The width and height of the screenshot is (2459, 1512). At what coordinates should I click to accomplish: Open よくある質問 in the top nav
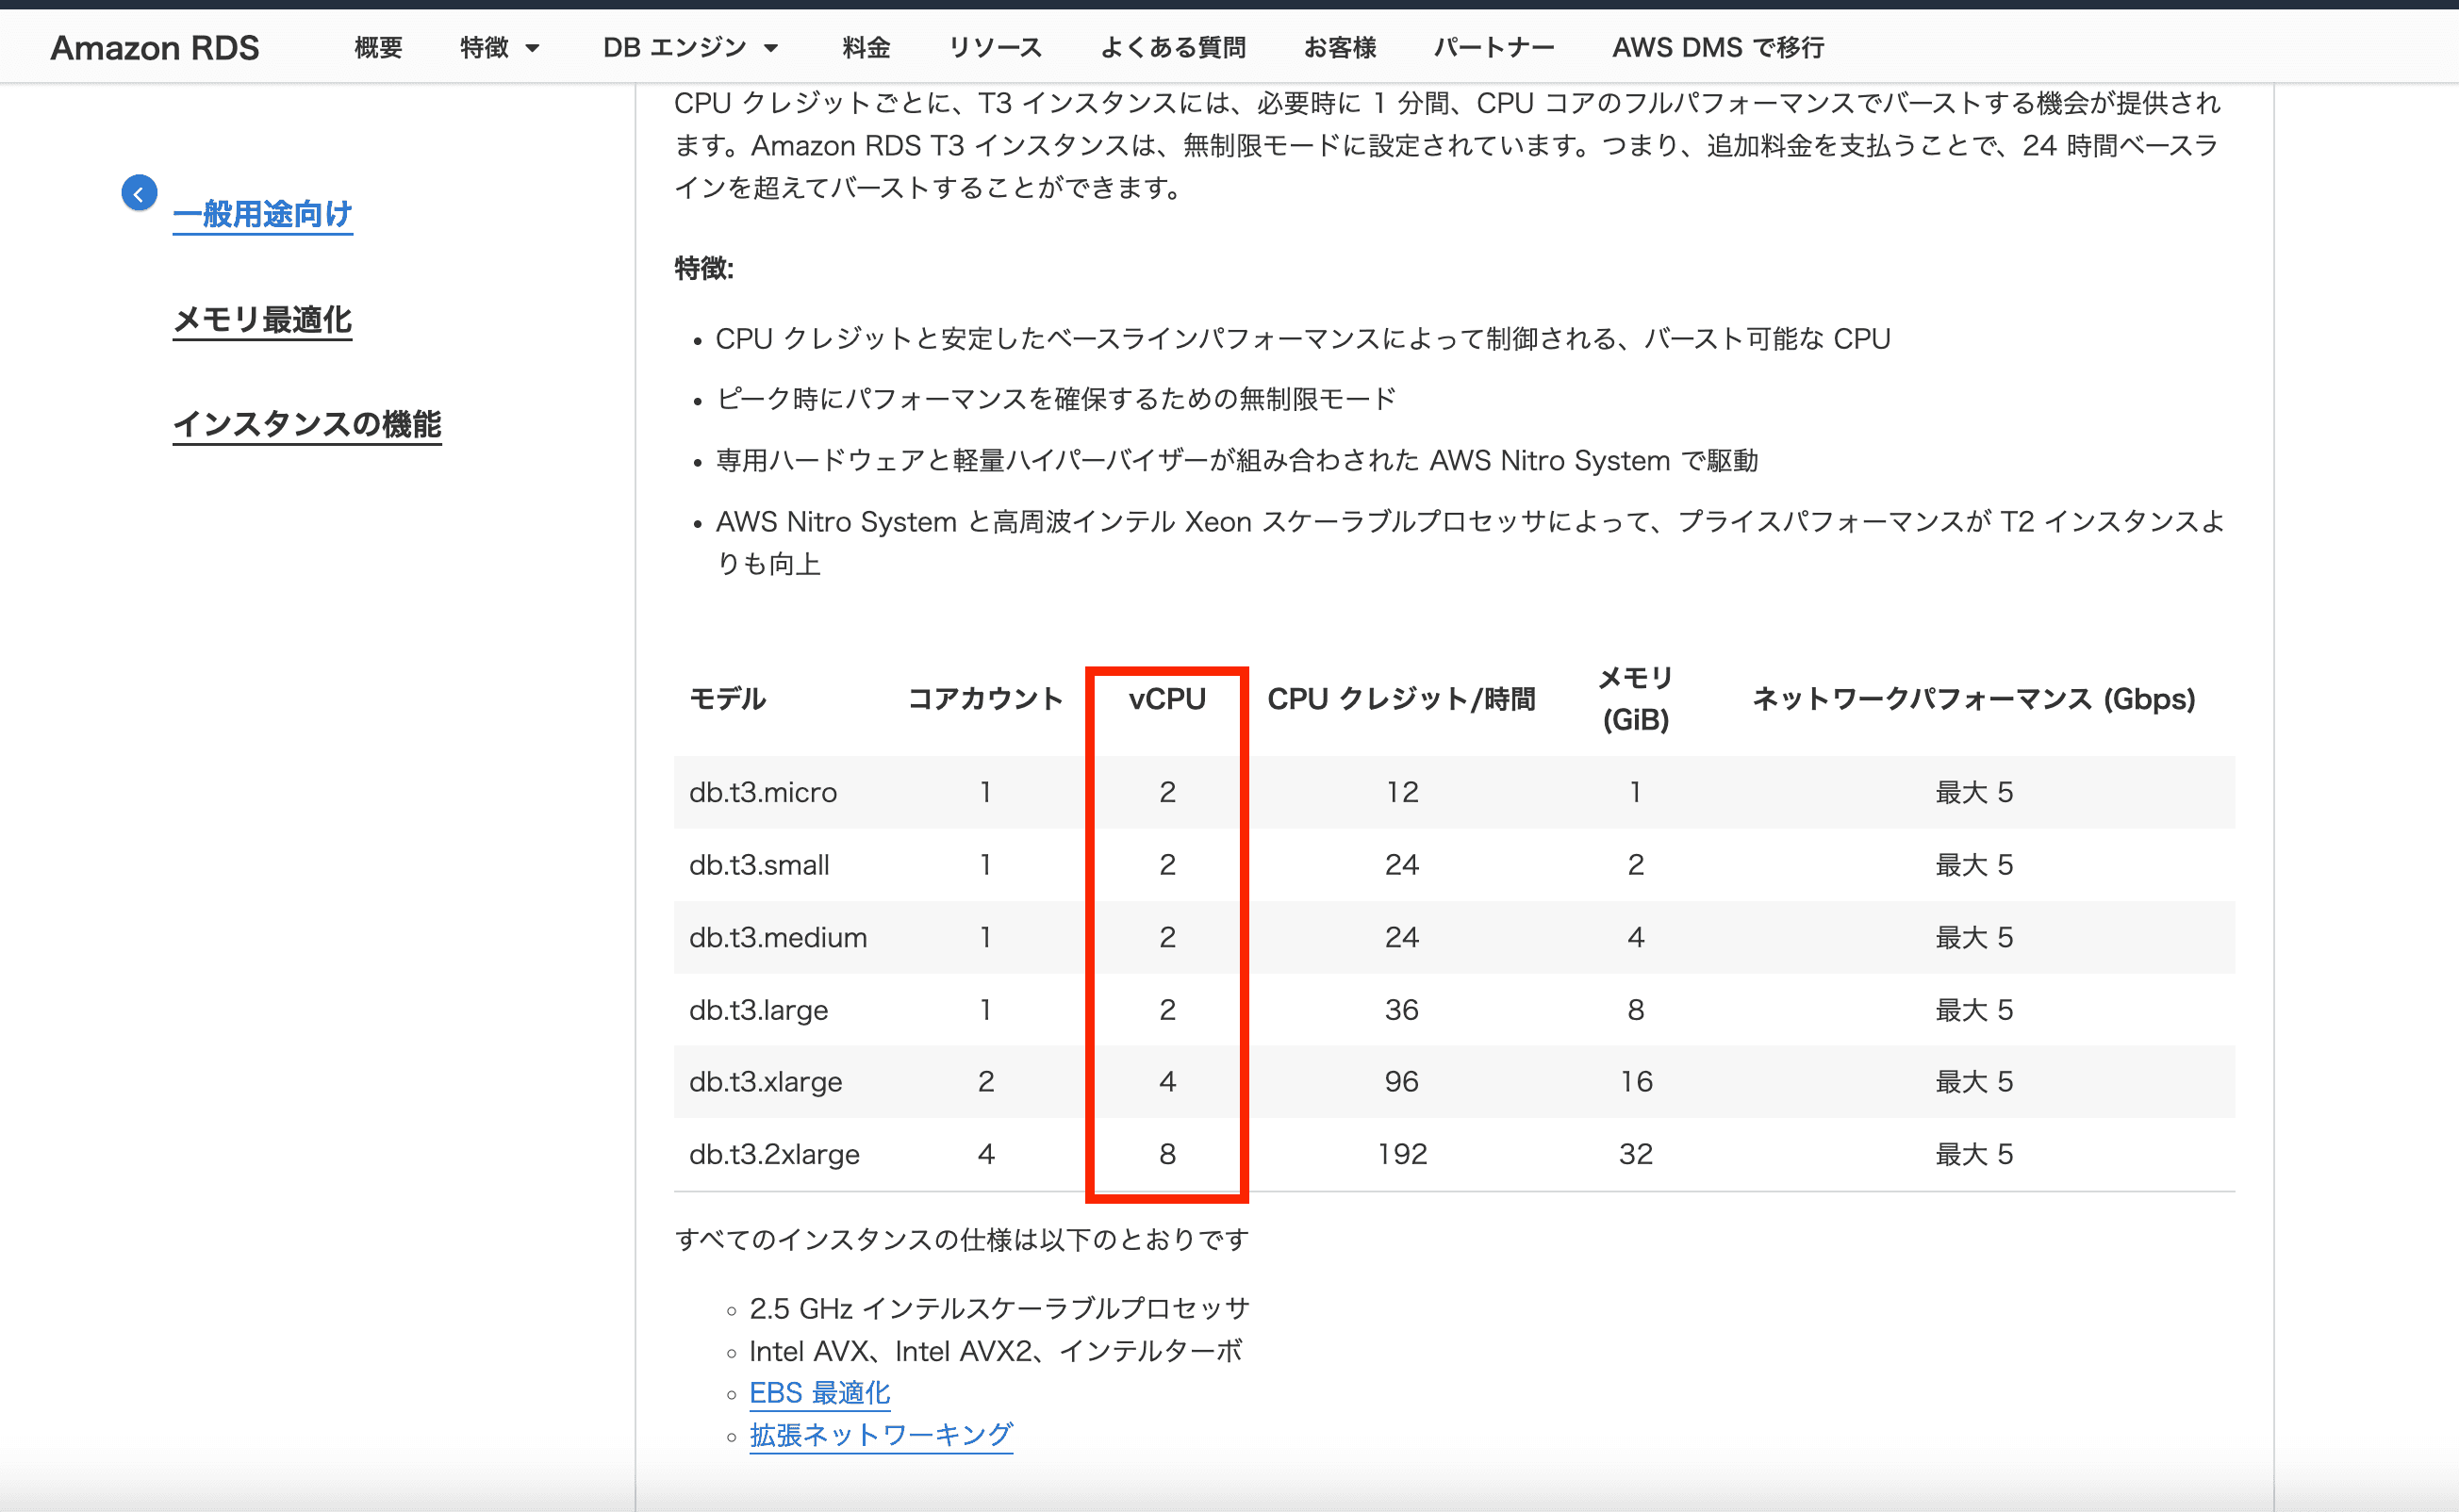(x=1173, y=47)
